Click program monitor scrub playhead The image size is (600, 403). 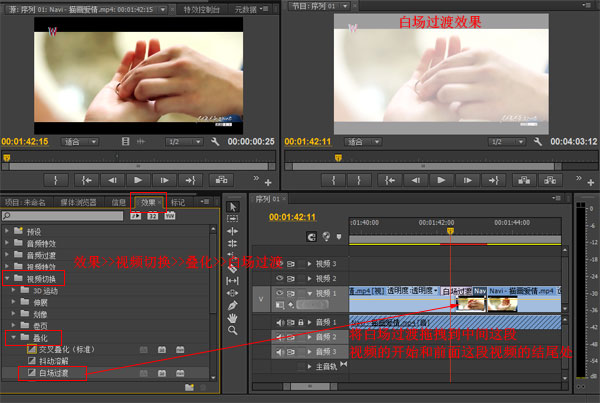click(338, 157)
